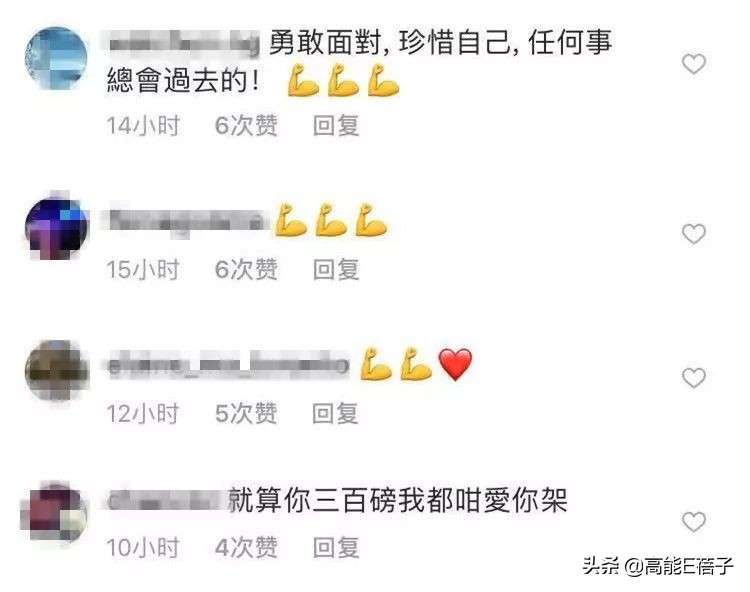Like the 就算你三百磅 comment heart
This screenshot has height=592, width=750.
pos(694,522)
